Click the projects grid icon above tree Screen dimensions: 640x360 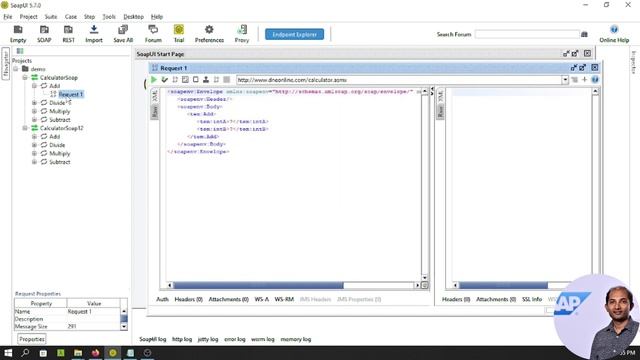[x=20, y=51]
